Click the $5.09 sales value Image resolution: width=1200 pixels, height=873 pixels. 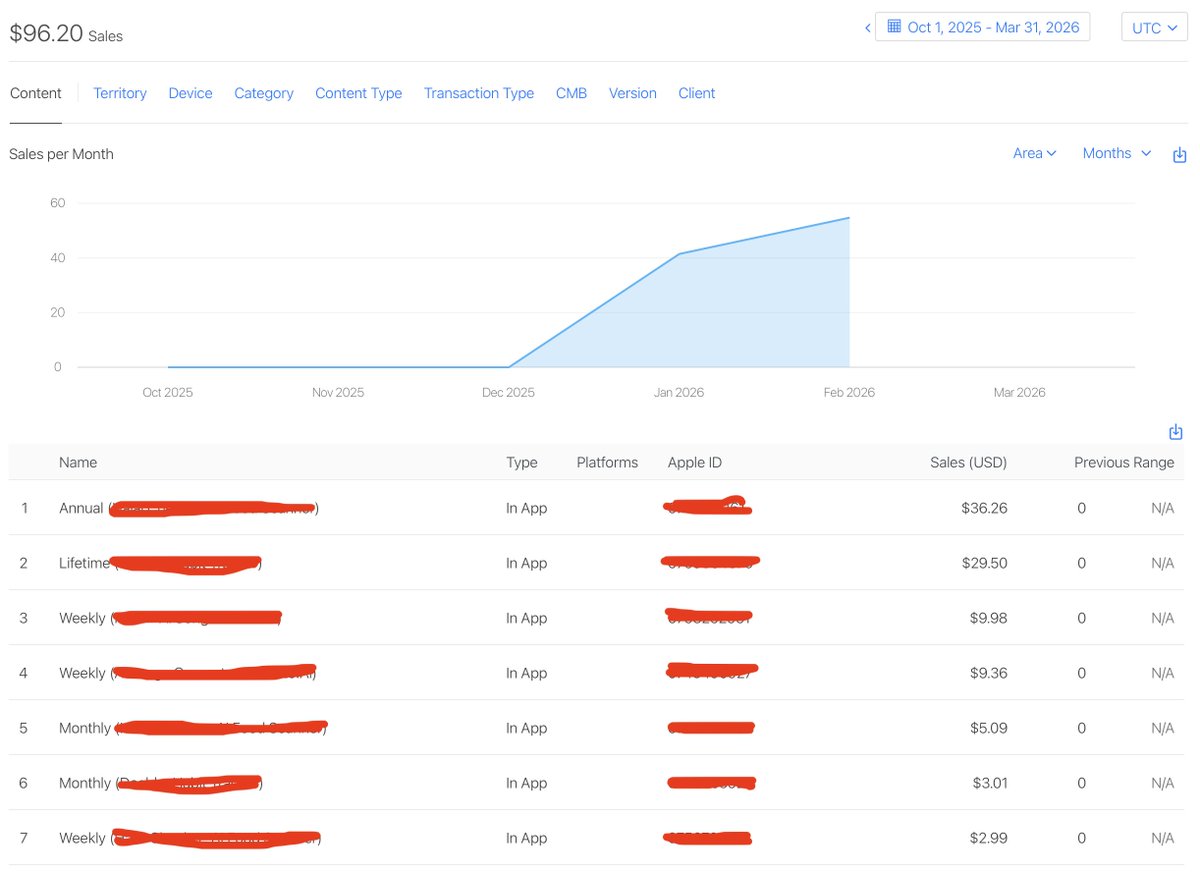[988, 728]
